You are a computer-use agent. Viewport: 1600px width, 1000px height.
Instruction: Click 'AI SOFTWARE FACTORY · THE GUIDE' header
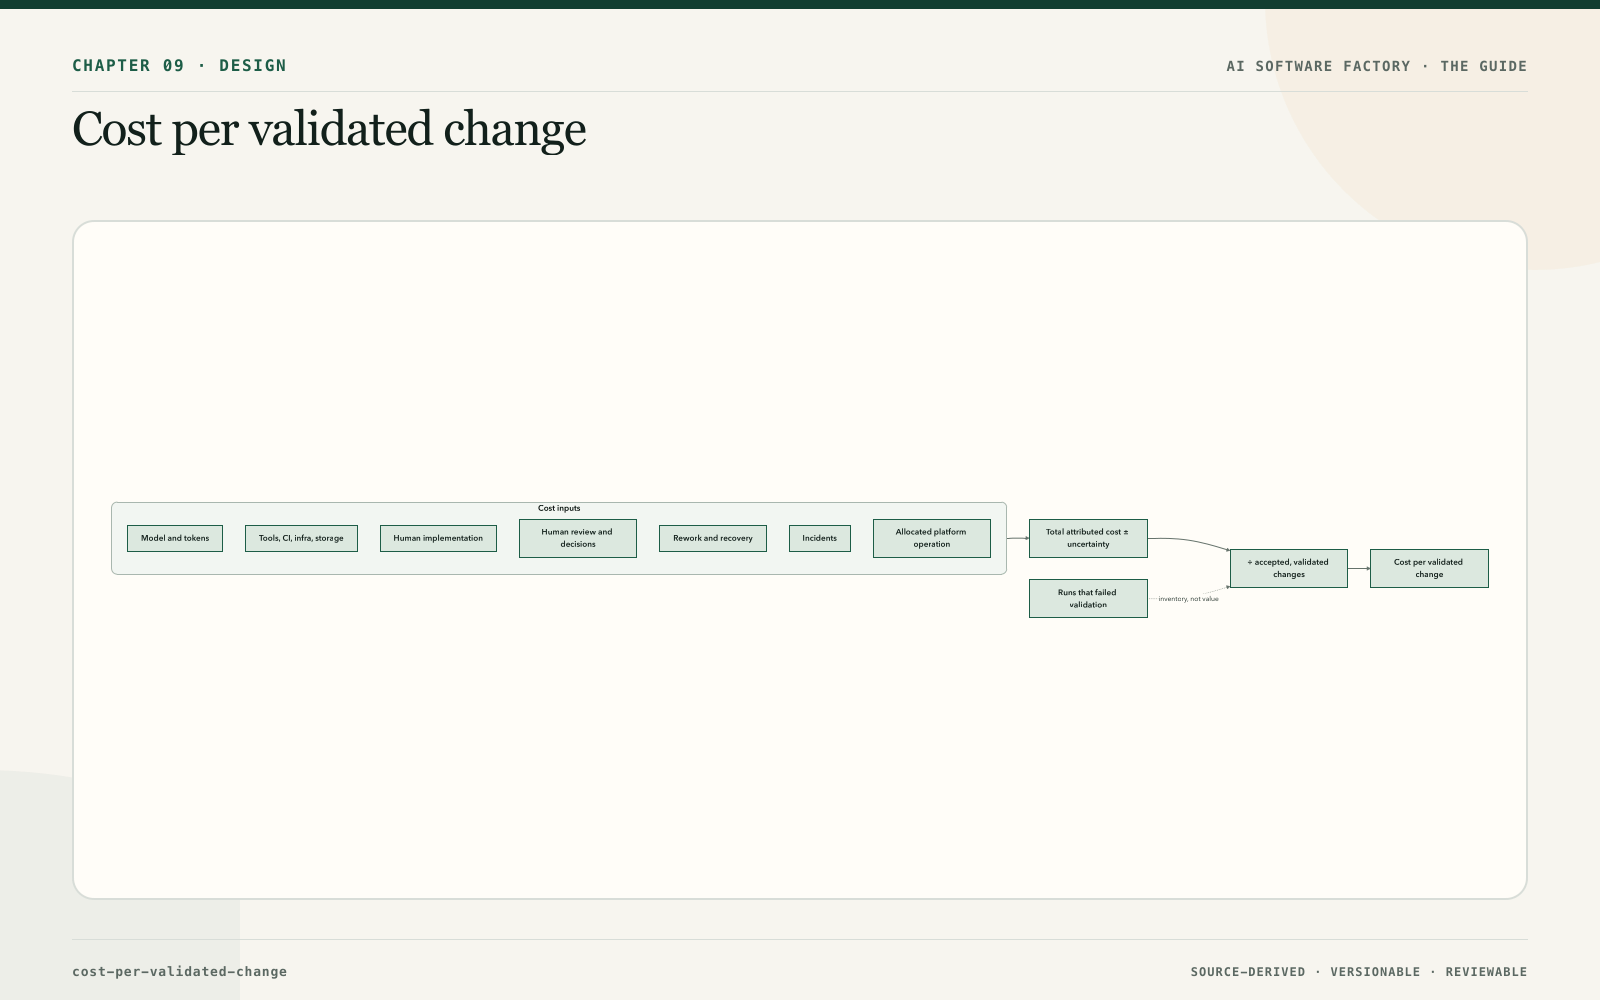[1377, 66]
